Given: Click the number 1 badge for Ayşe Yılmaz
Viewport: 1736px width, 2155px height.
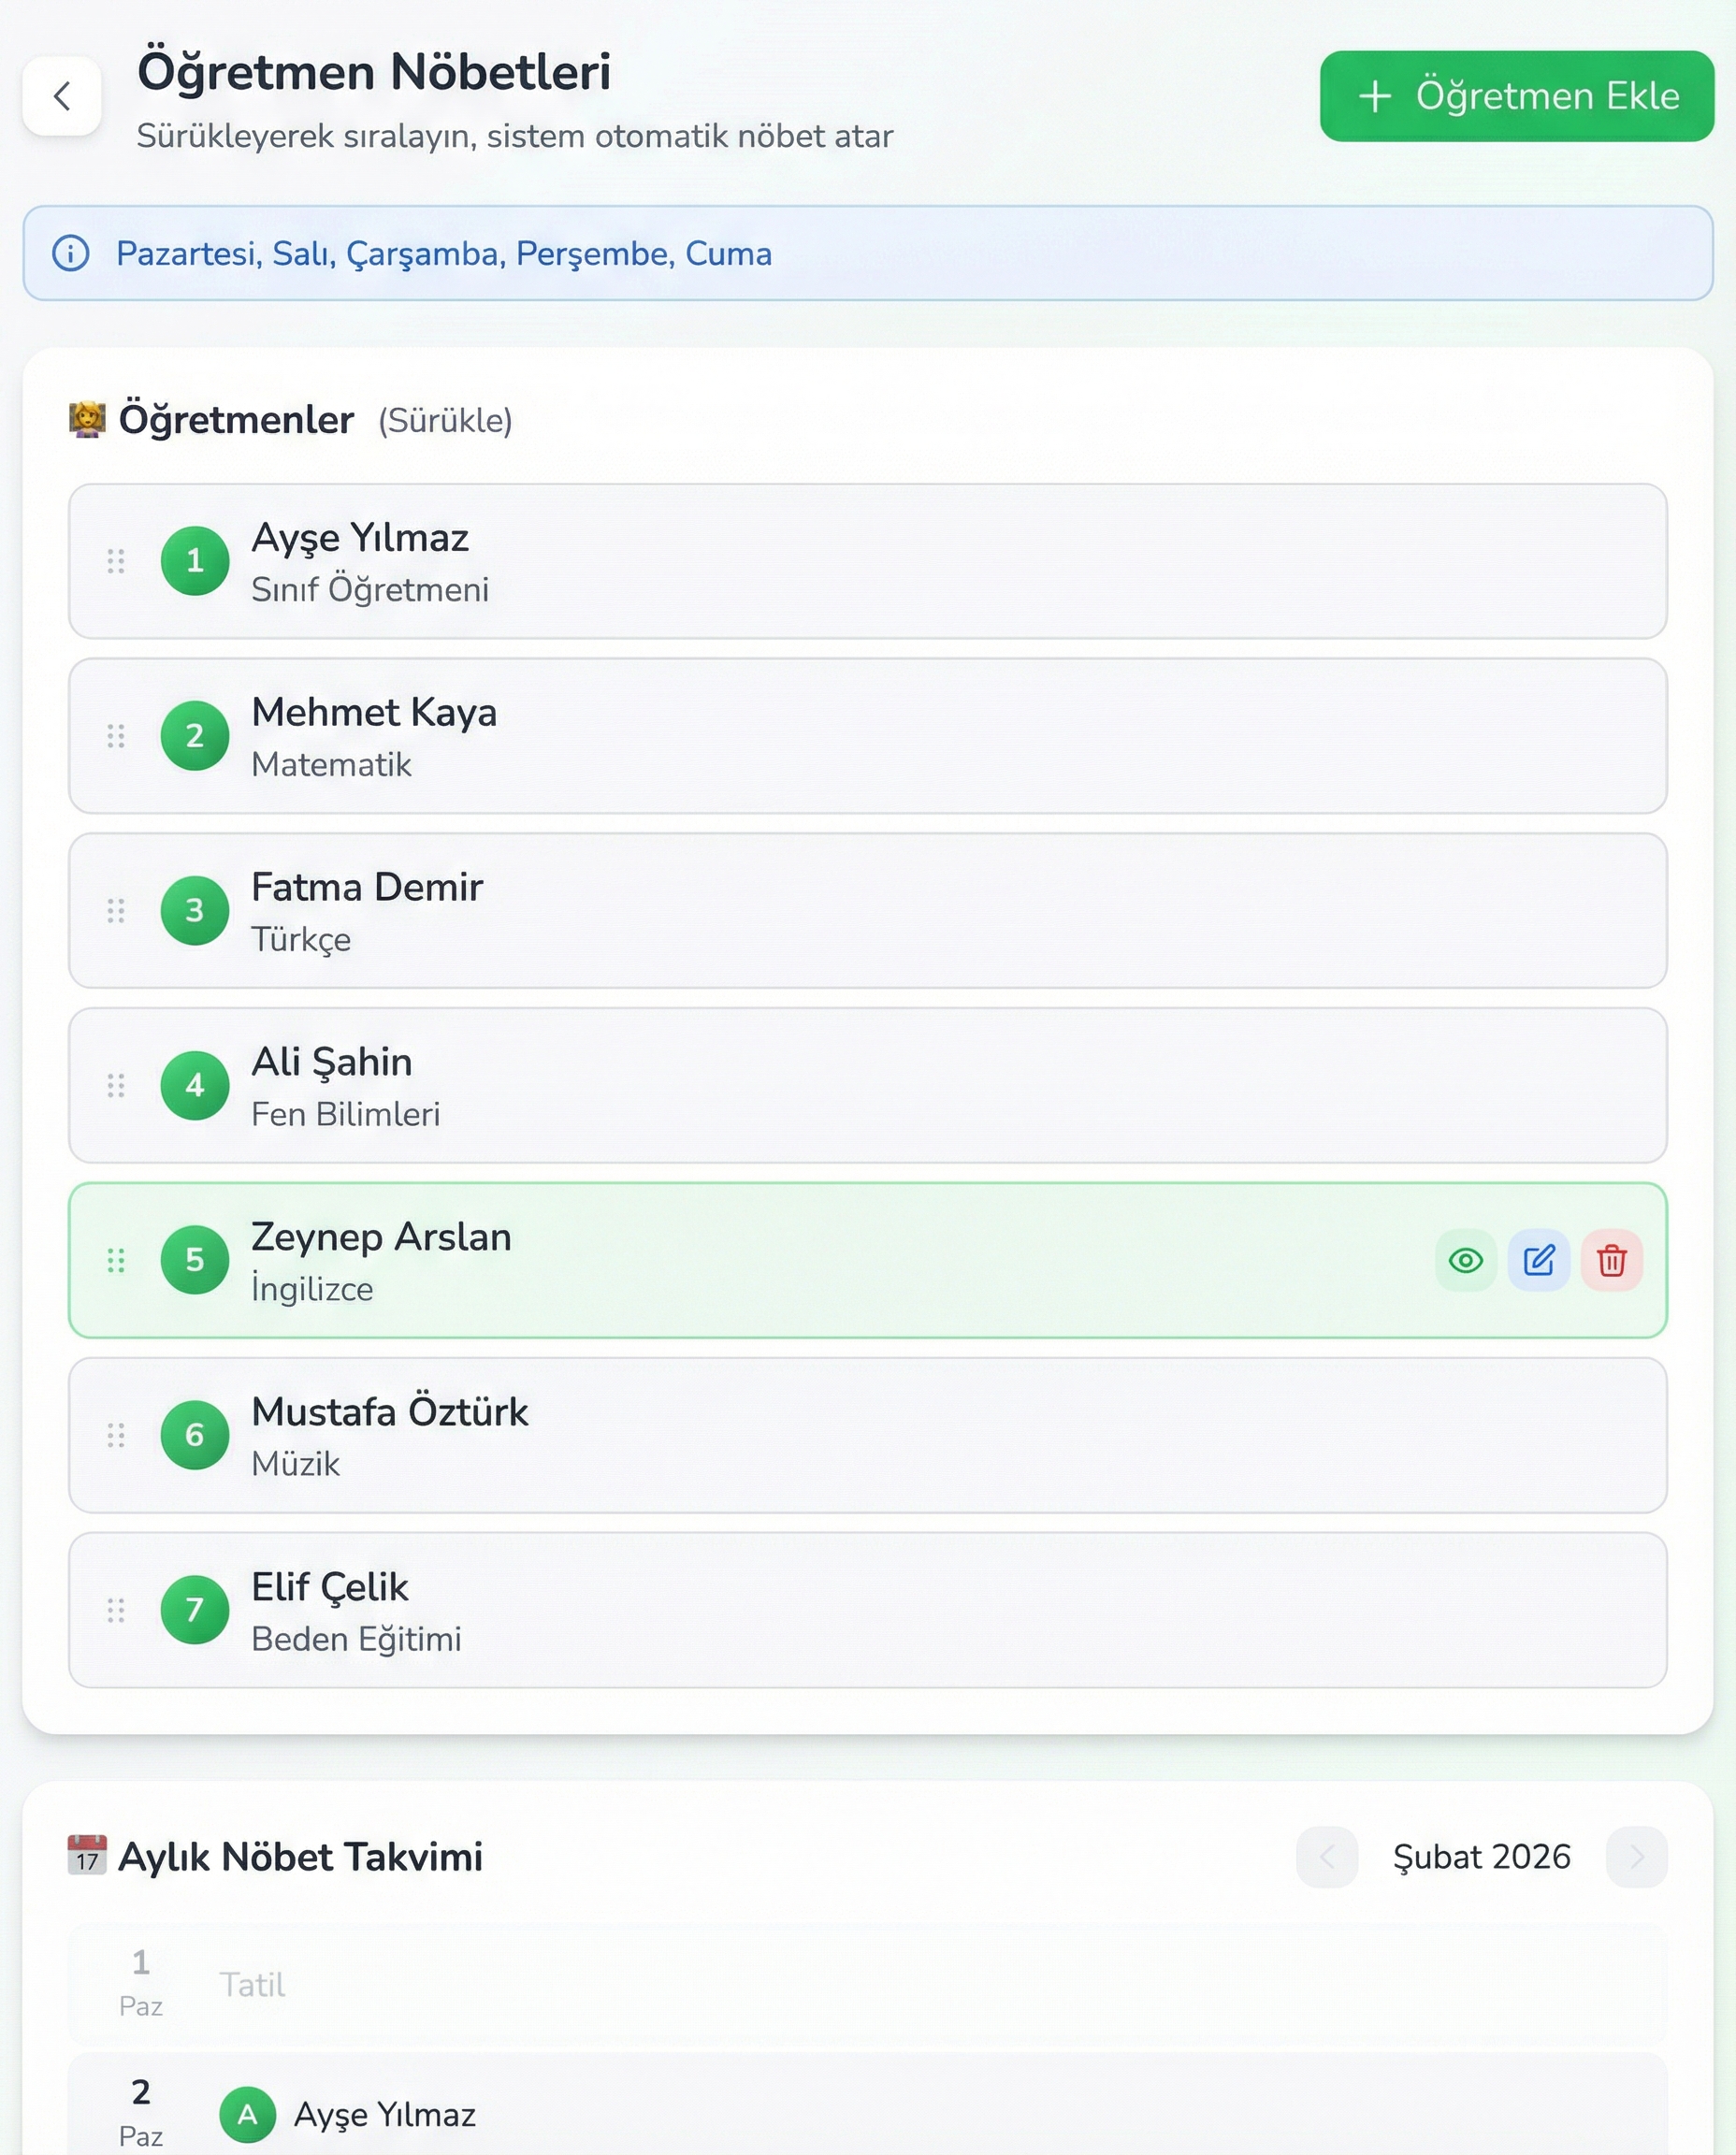Looking at the screenshot, I should click(195, 561).
